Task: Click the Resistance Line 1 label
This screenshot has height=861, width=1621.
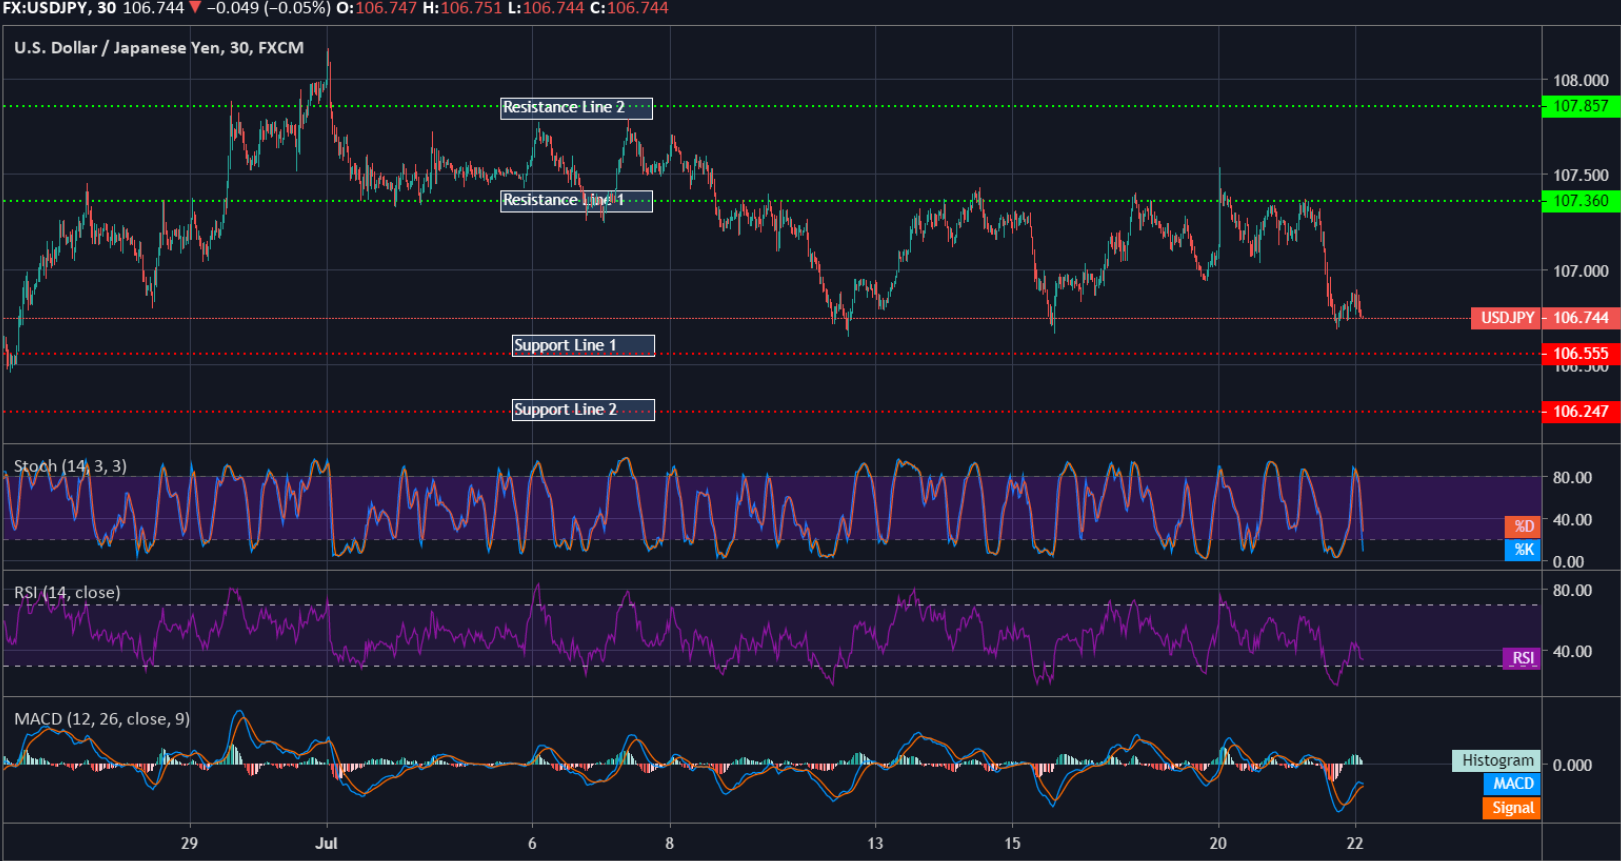Action: click(577, 201)
